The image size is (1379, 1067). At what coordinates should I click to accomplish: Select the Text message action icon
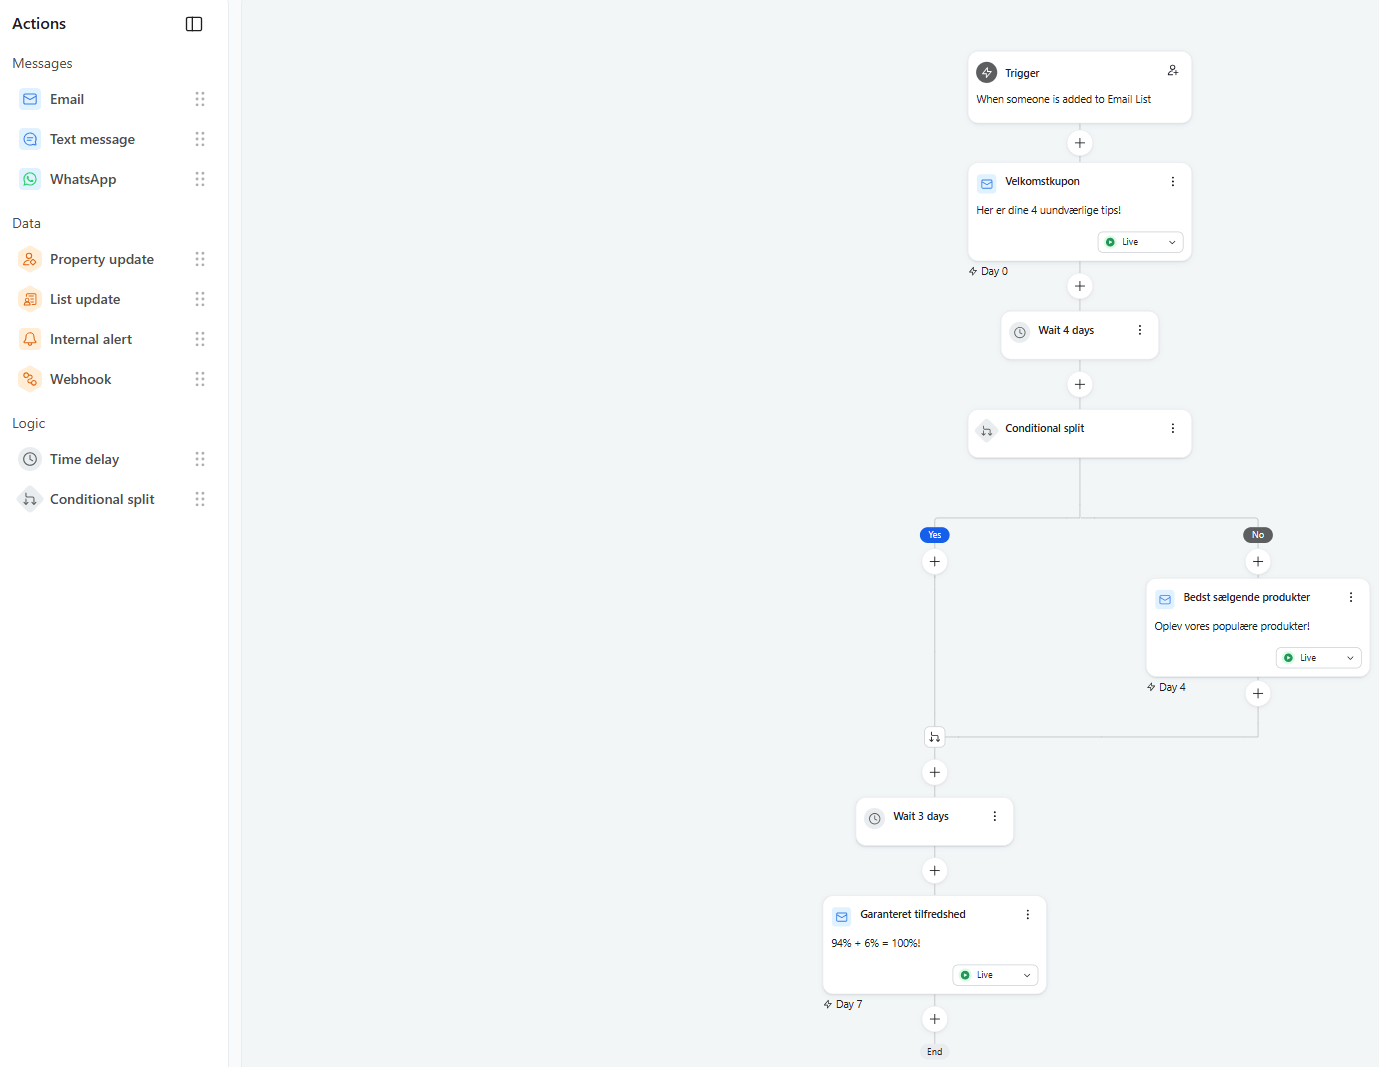[x=30, y=139]
